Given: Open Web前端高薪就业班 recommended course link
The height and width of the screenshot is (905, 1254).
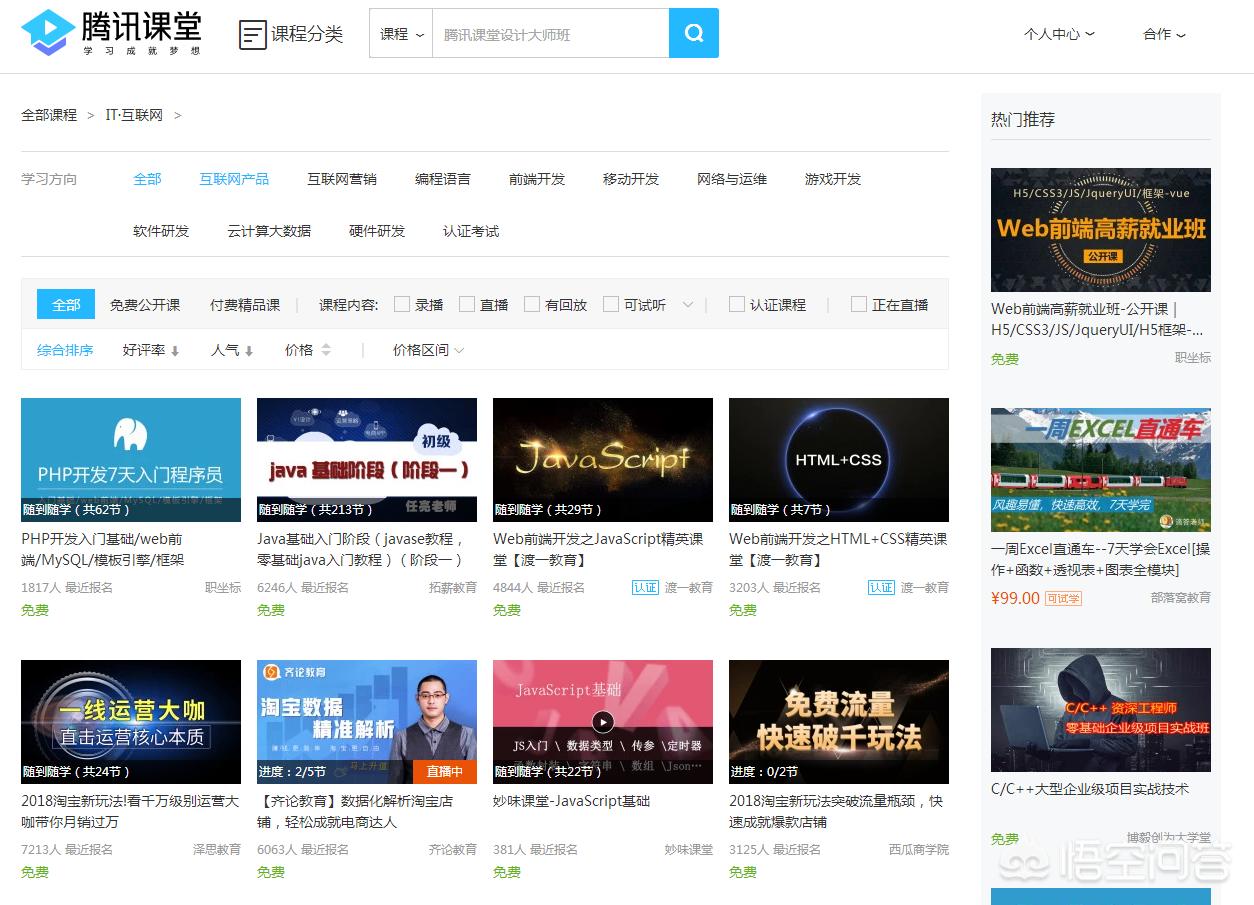Looking at the screenshot, I should pos(1097,319).
